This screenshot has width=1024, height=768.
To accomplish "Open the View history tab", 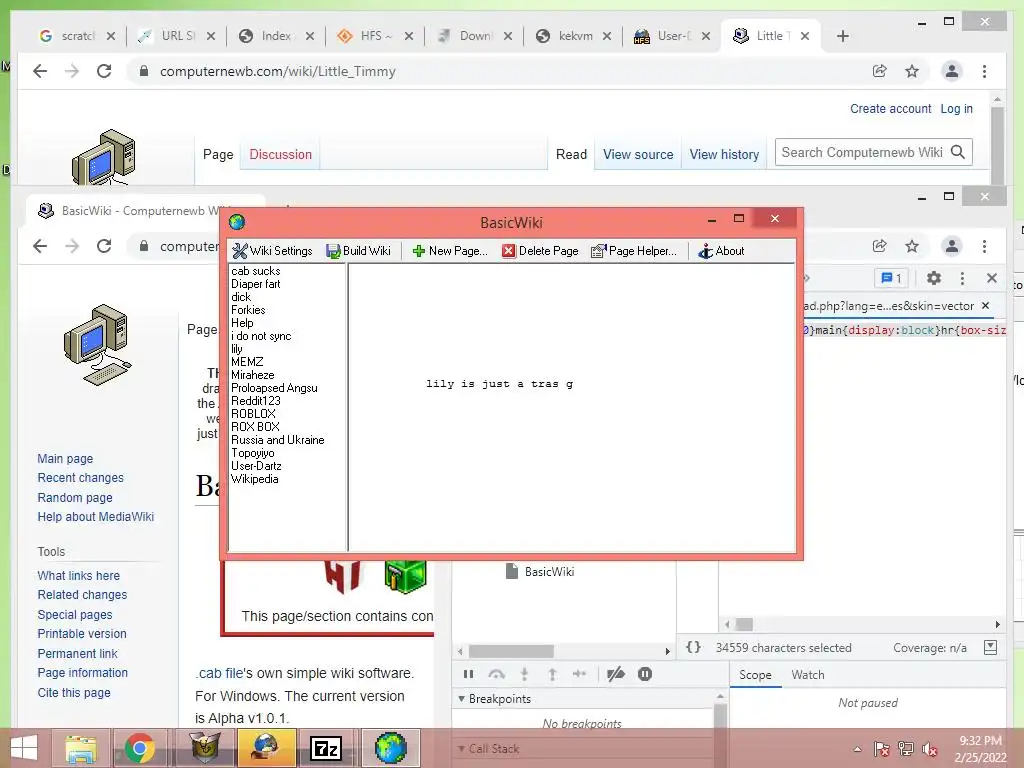I will tap(724, 154).
